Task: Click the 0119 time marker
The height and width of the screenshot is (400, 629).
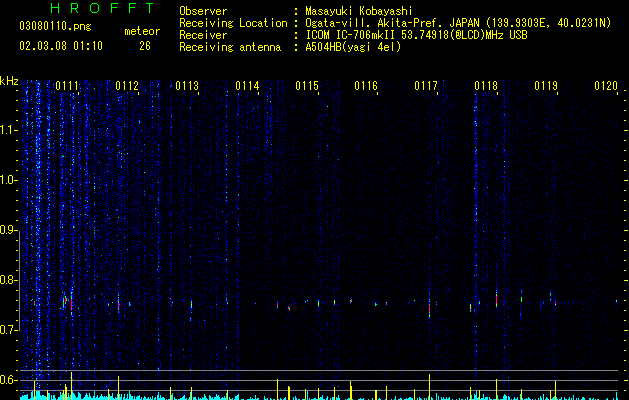Action: 546,86
